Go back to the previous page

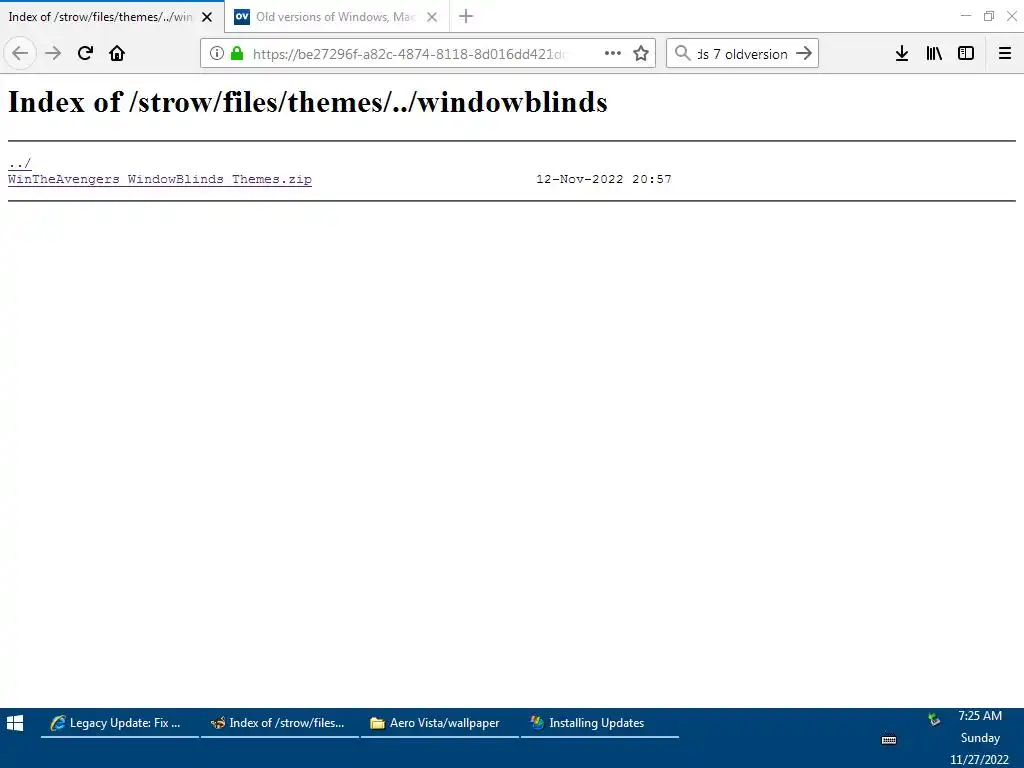coord(20,53)
